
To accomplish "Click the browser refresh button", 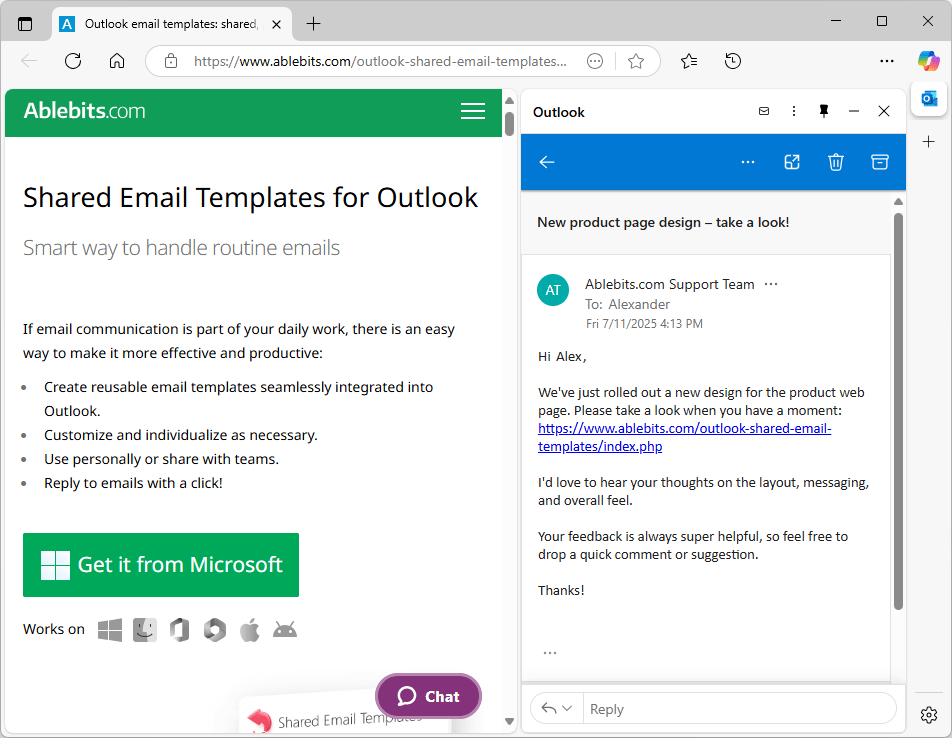I will click(73, 61).
